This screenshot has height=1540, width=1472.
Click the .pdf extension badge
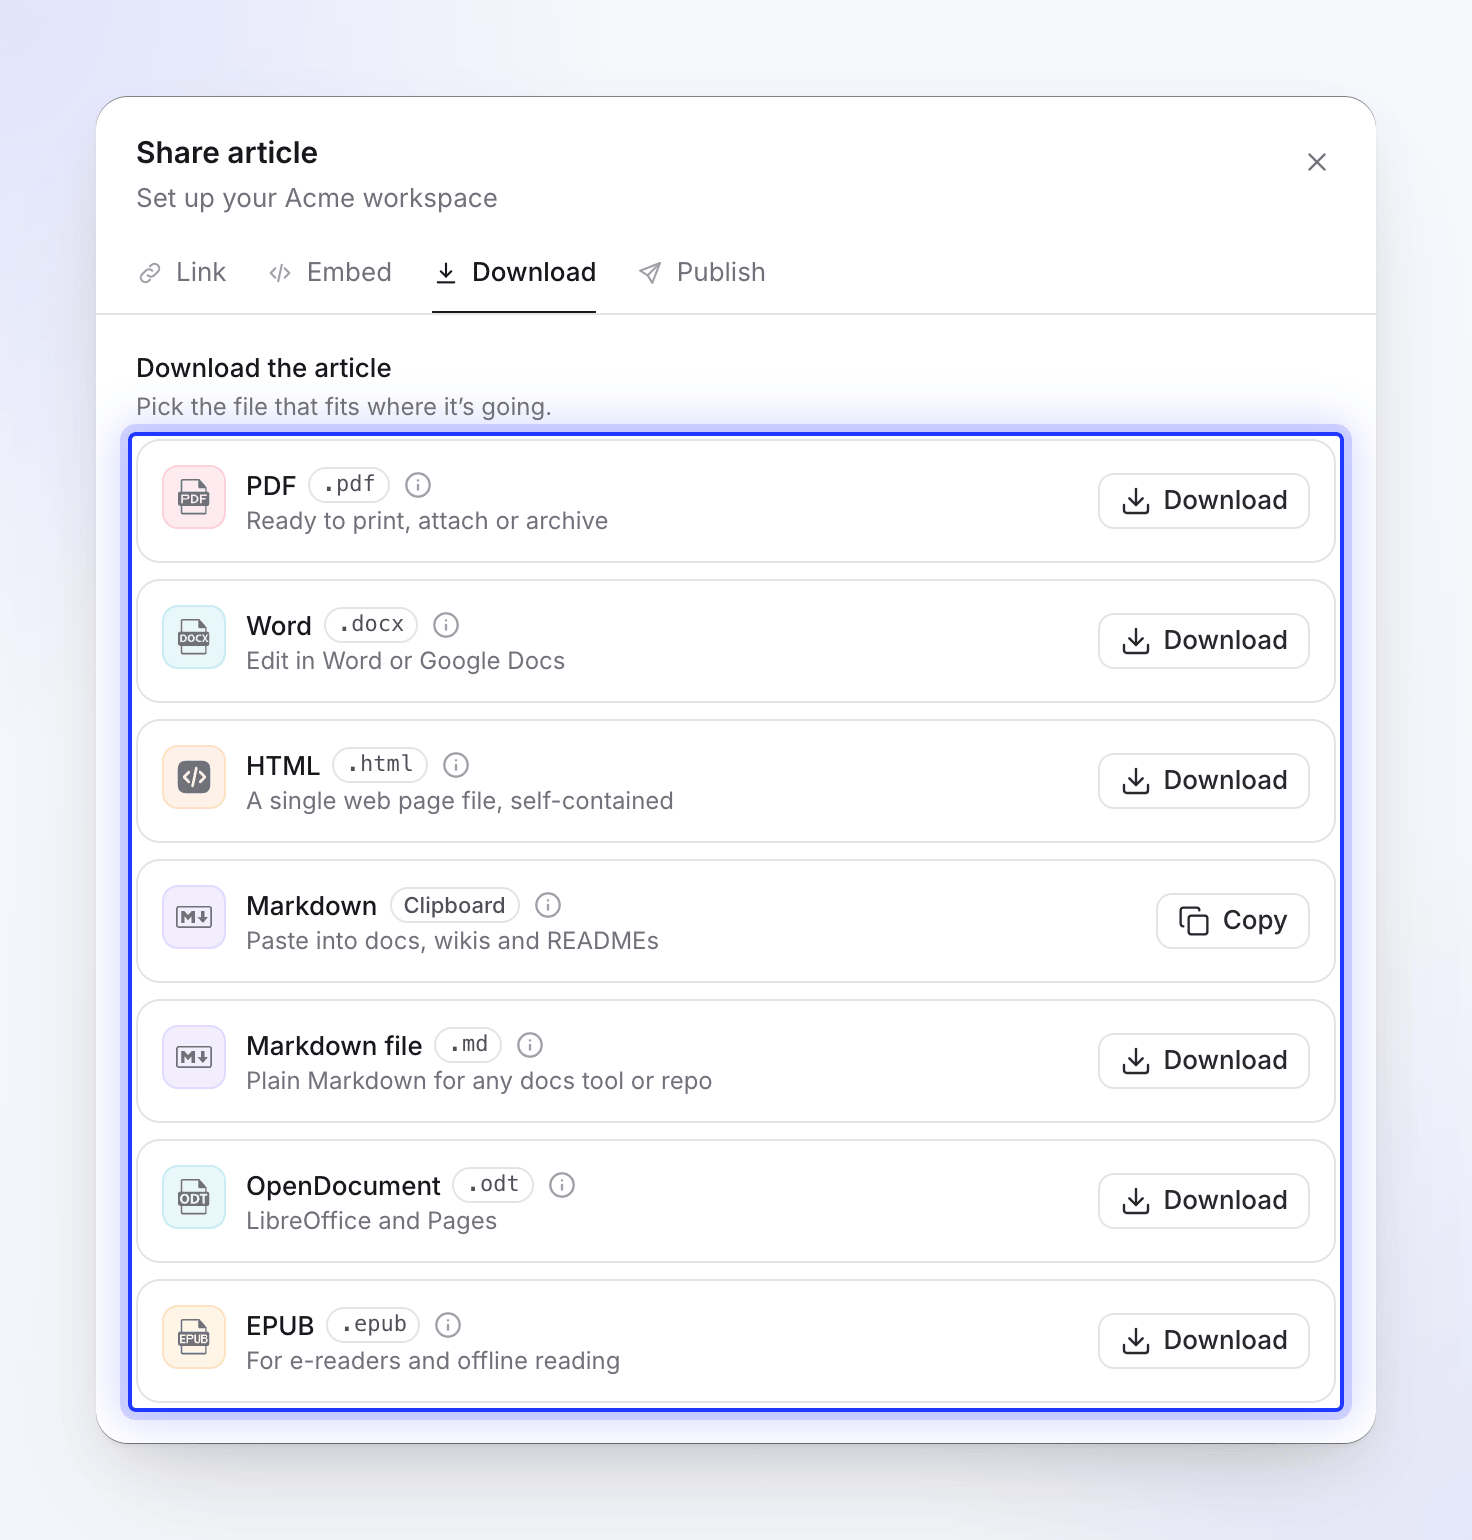(349, 485)
